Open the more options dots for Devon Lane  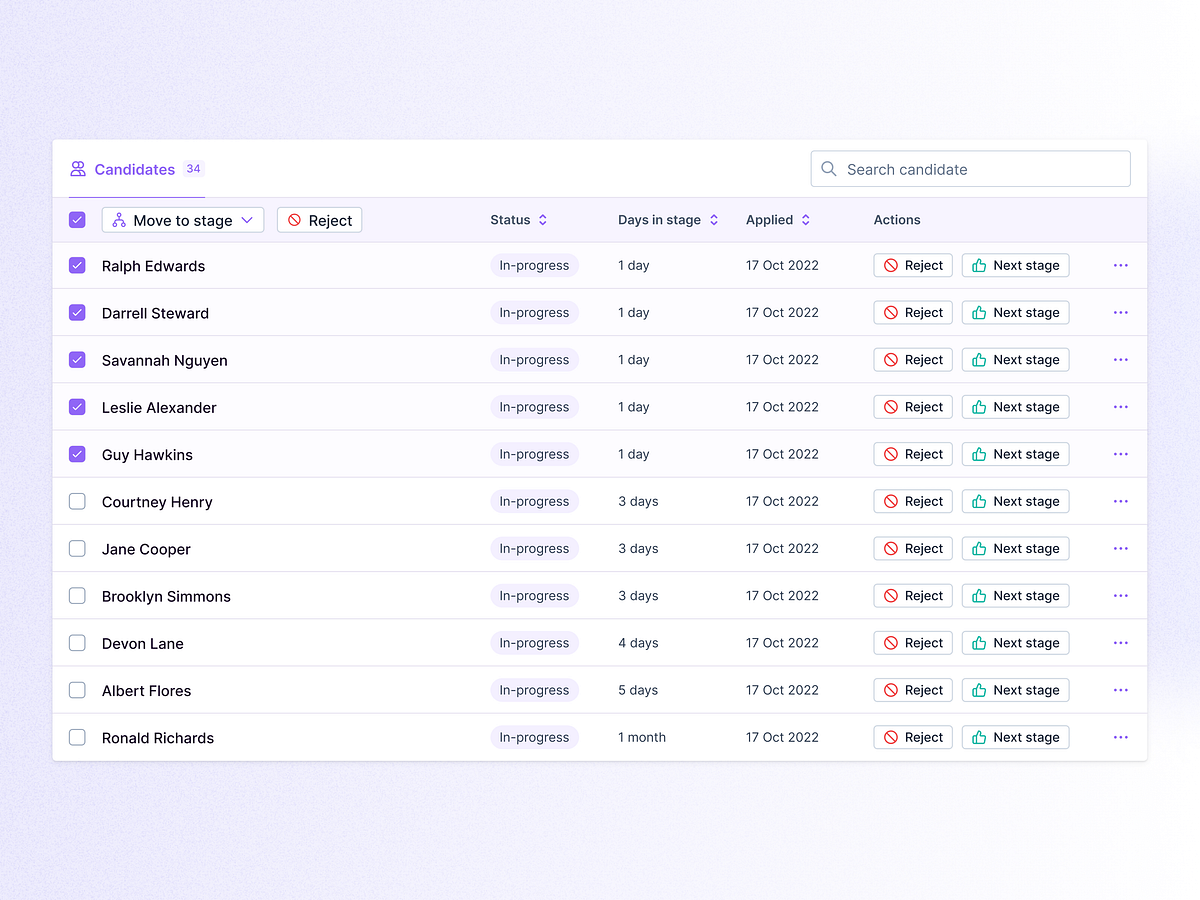coord(1120,643)
